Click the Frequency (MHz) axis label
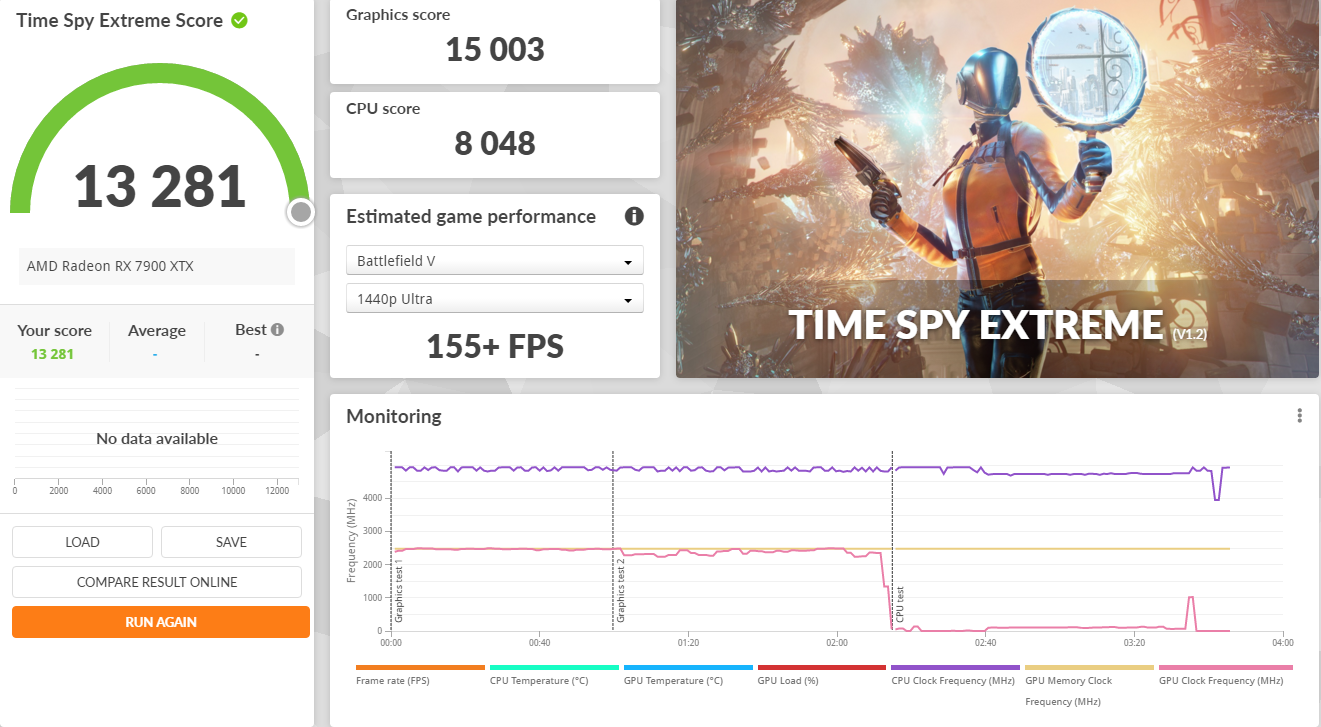The image size is (1321, 727). click(x=352, y=541)
